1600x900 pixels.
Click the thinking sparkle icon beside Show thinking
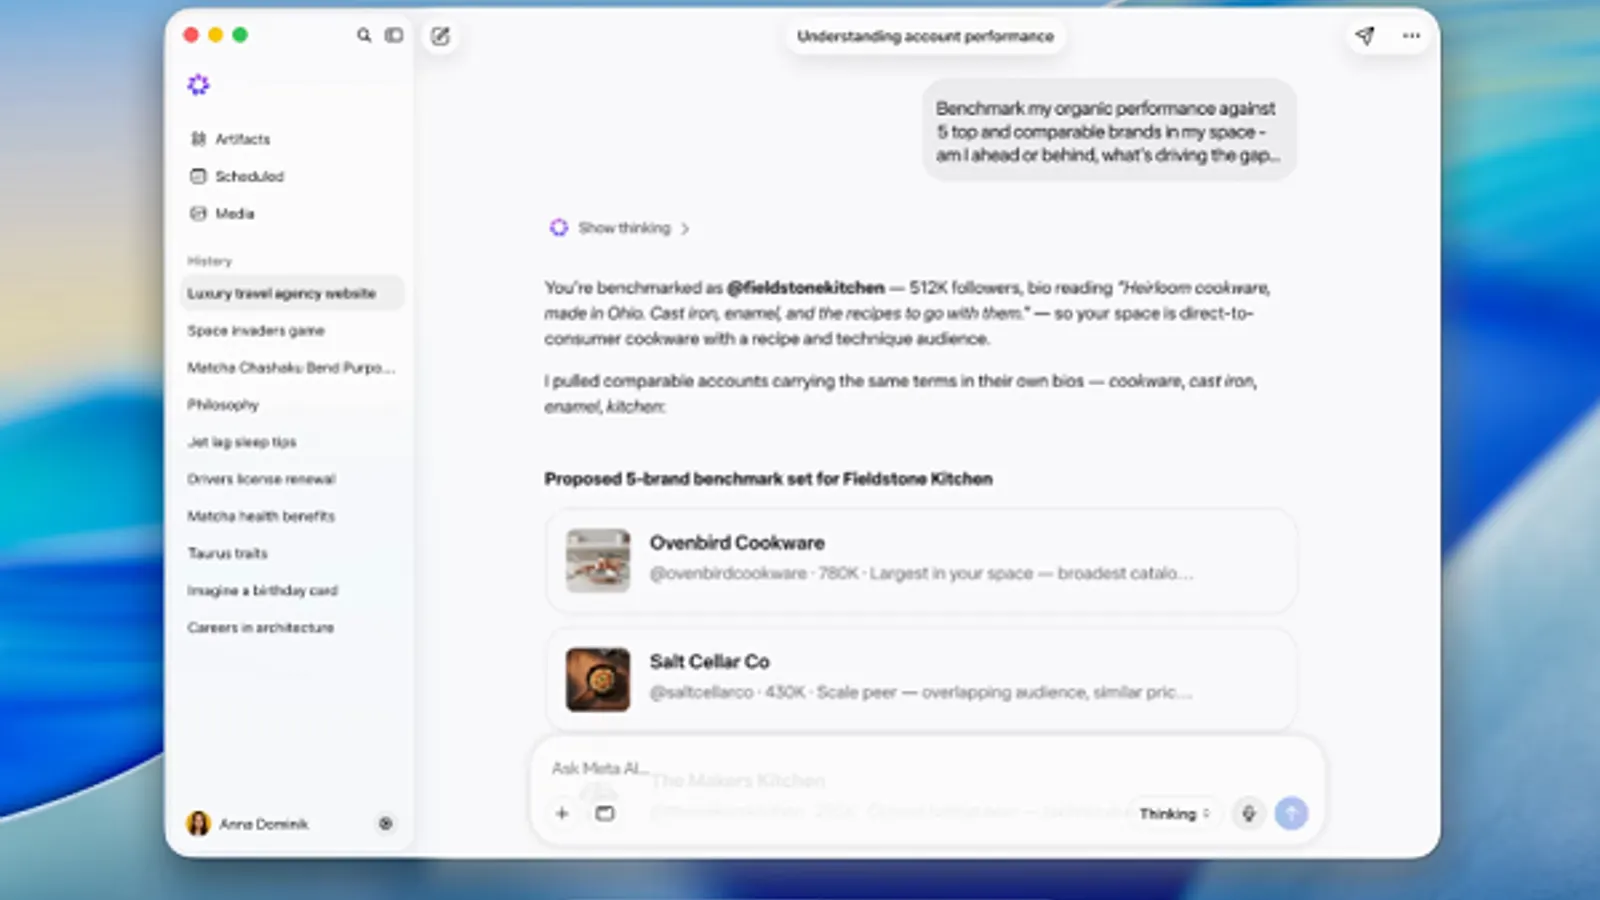click(558, 228)
